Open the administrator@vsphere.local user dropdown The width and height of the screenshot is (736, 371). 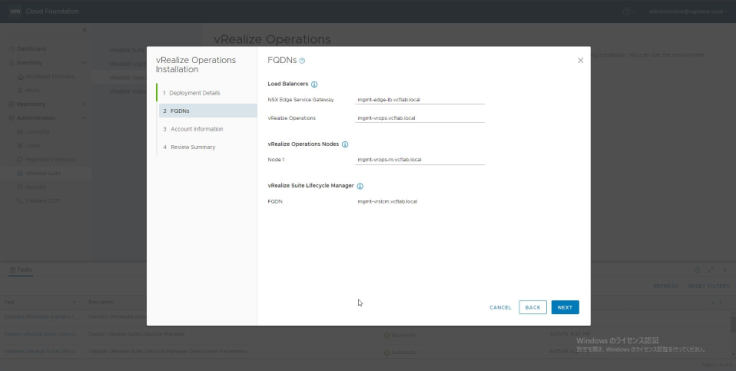point(689,11)
